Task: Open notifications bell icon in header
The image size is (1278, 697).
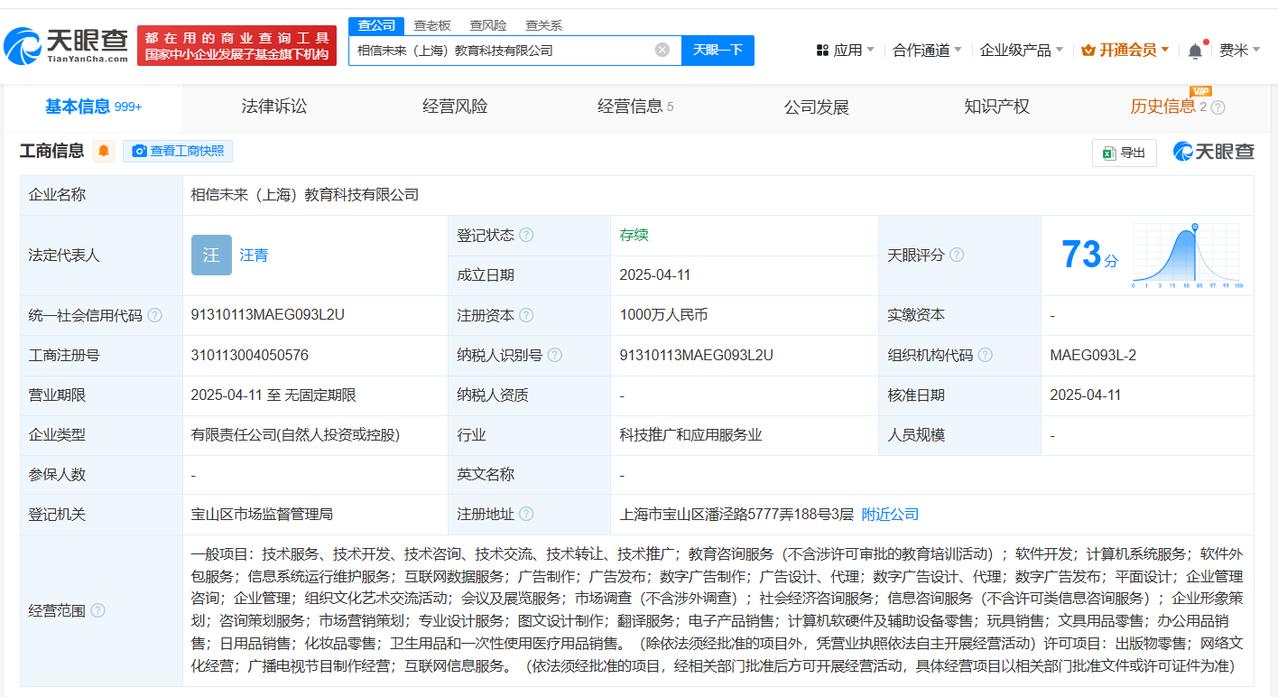Action: (x=1195, y=51)
